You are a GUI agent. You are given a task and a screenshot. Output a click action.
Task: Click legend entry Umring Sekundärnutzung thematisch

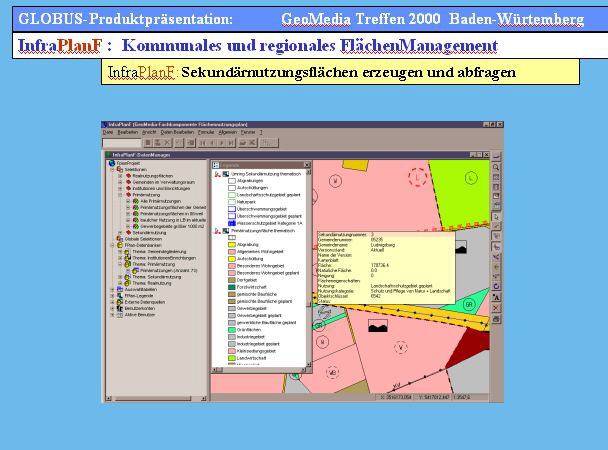pos(266,174)
